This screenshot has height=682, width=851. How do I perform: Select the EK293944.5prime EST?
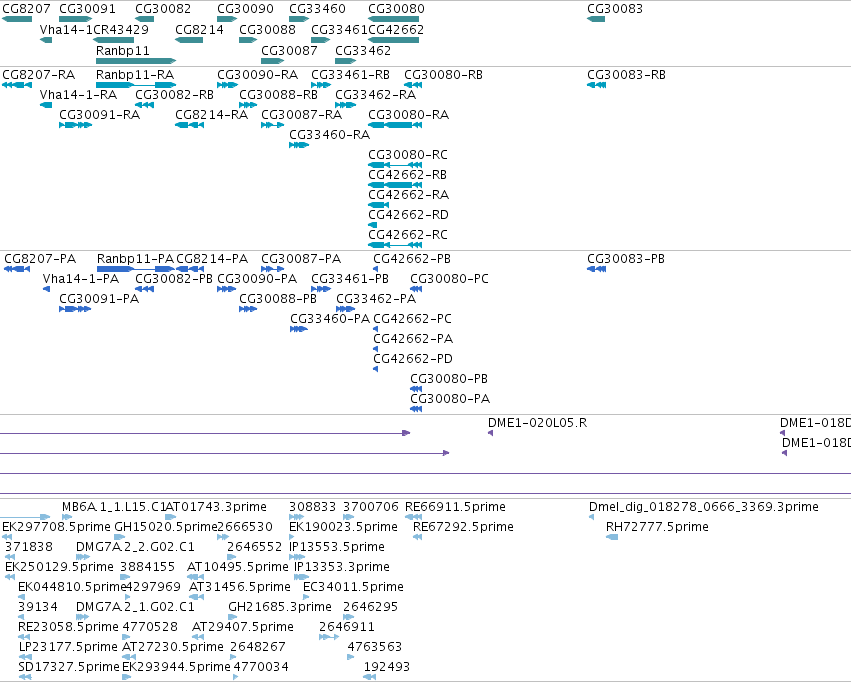point(126,677)
